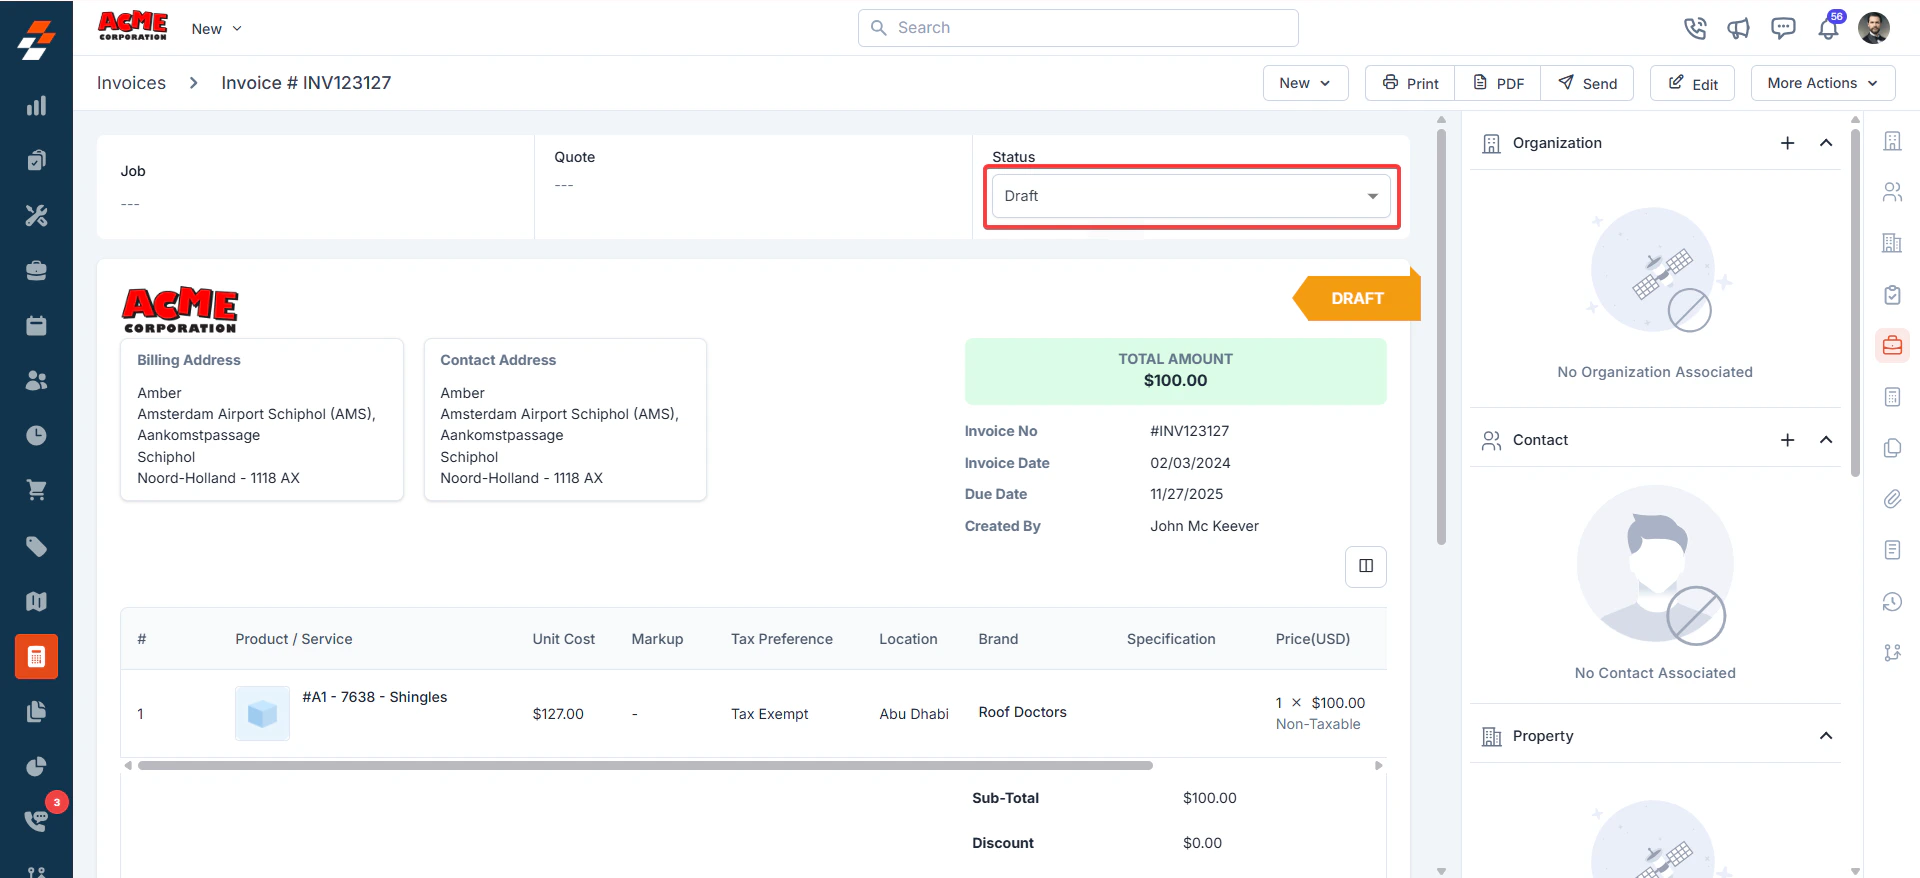Viewport: 1920px width, 878px height.
Task: Open the people contacts sidebar icon
Action: coord(36,380)
